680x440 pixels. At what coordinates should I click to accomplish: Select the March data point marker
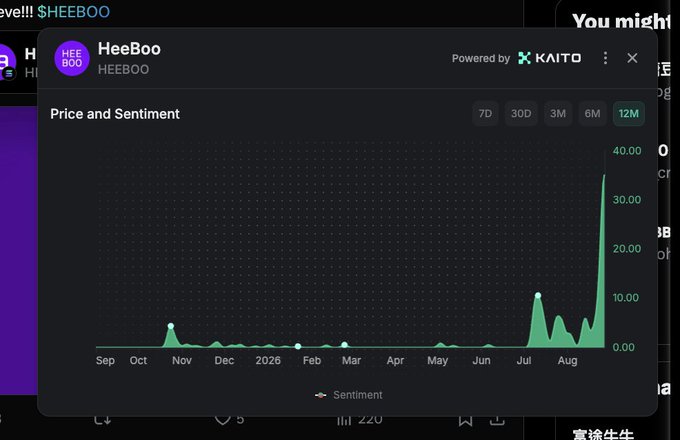tap(344, 345)
